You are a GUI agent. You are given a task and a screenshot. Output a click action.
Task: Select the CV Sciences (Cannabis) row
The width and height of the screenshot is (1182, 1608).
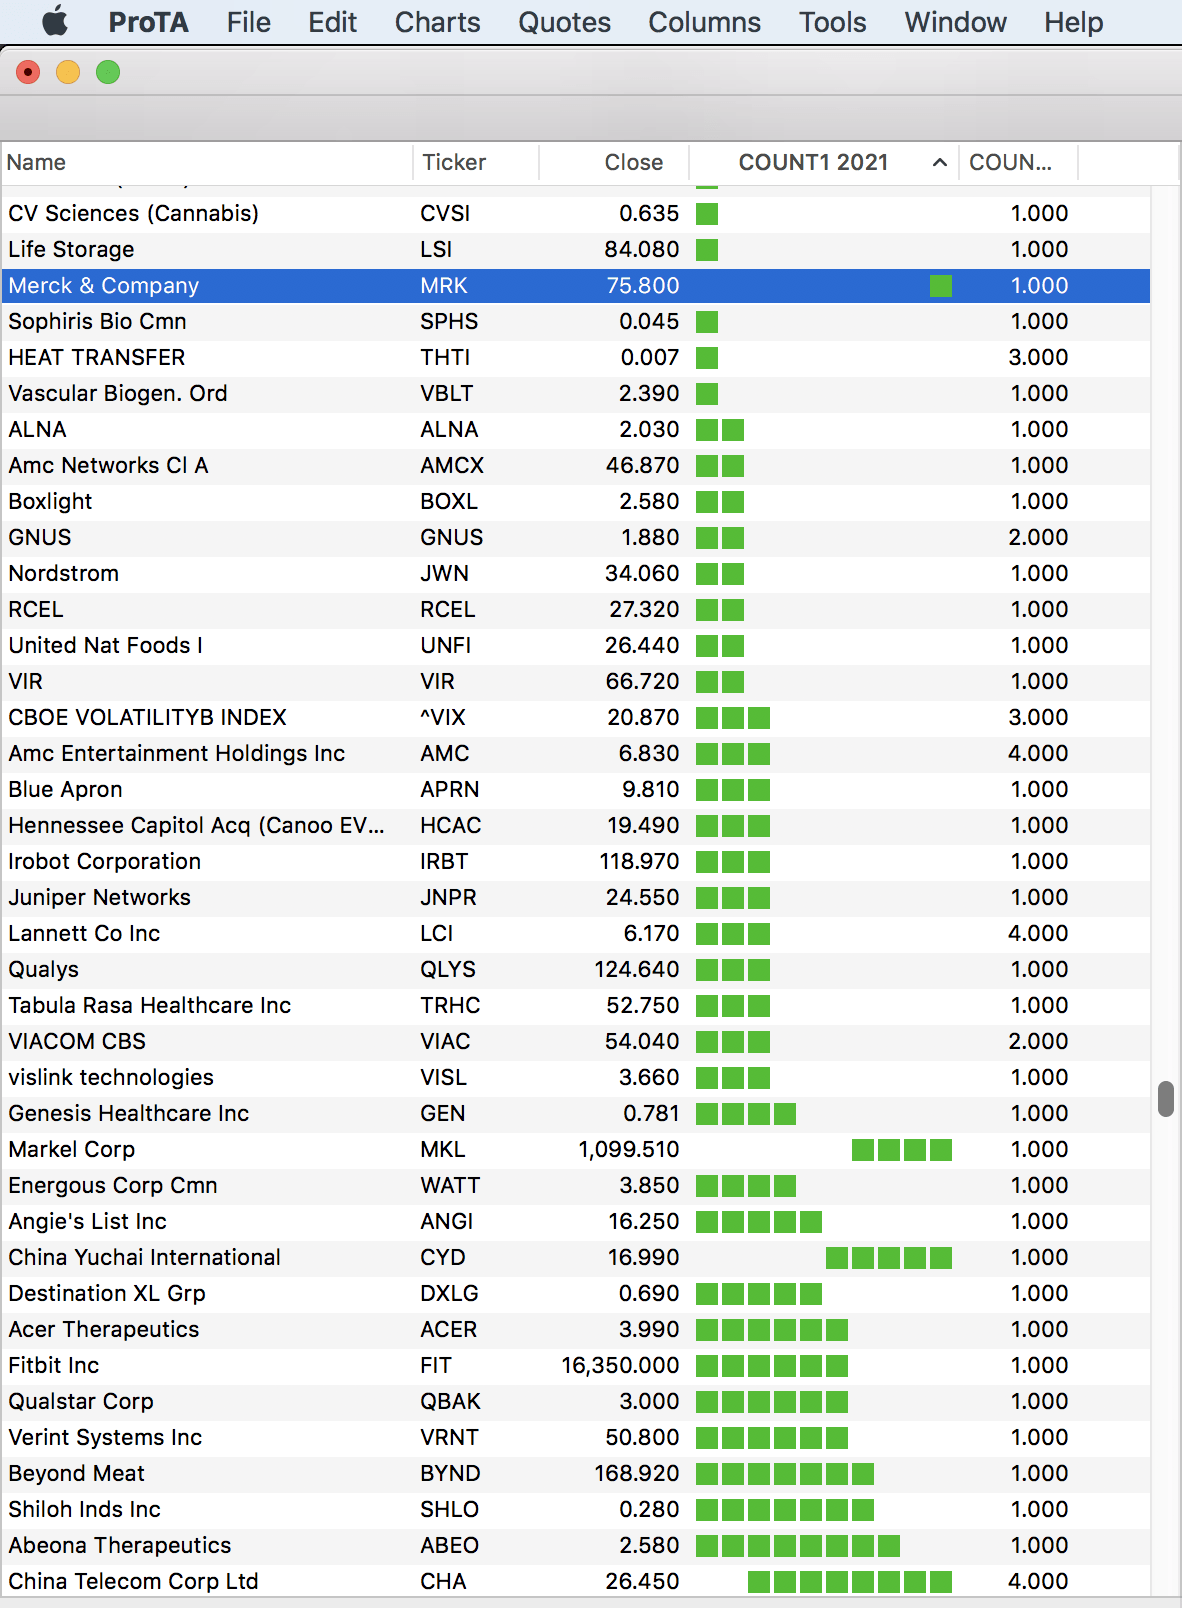575,213
